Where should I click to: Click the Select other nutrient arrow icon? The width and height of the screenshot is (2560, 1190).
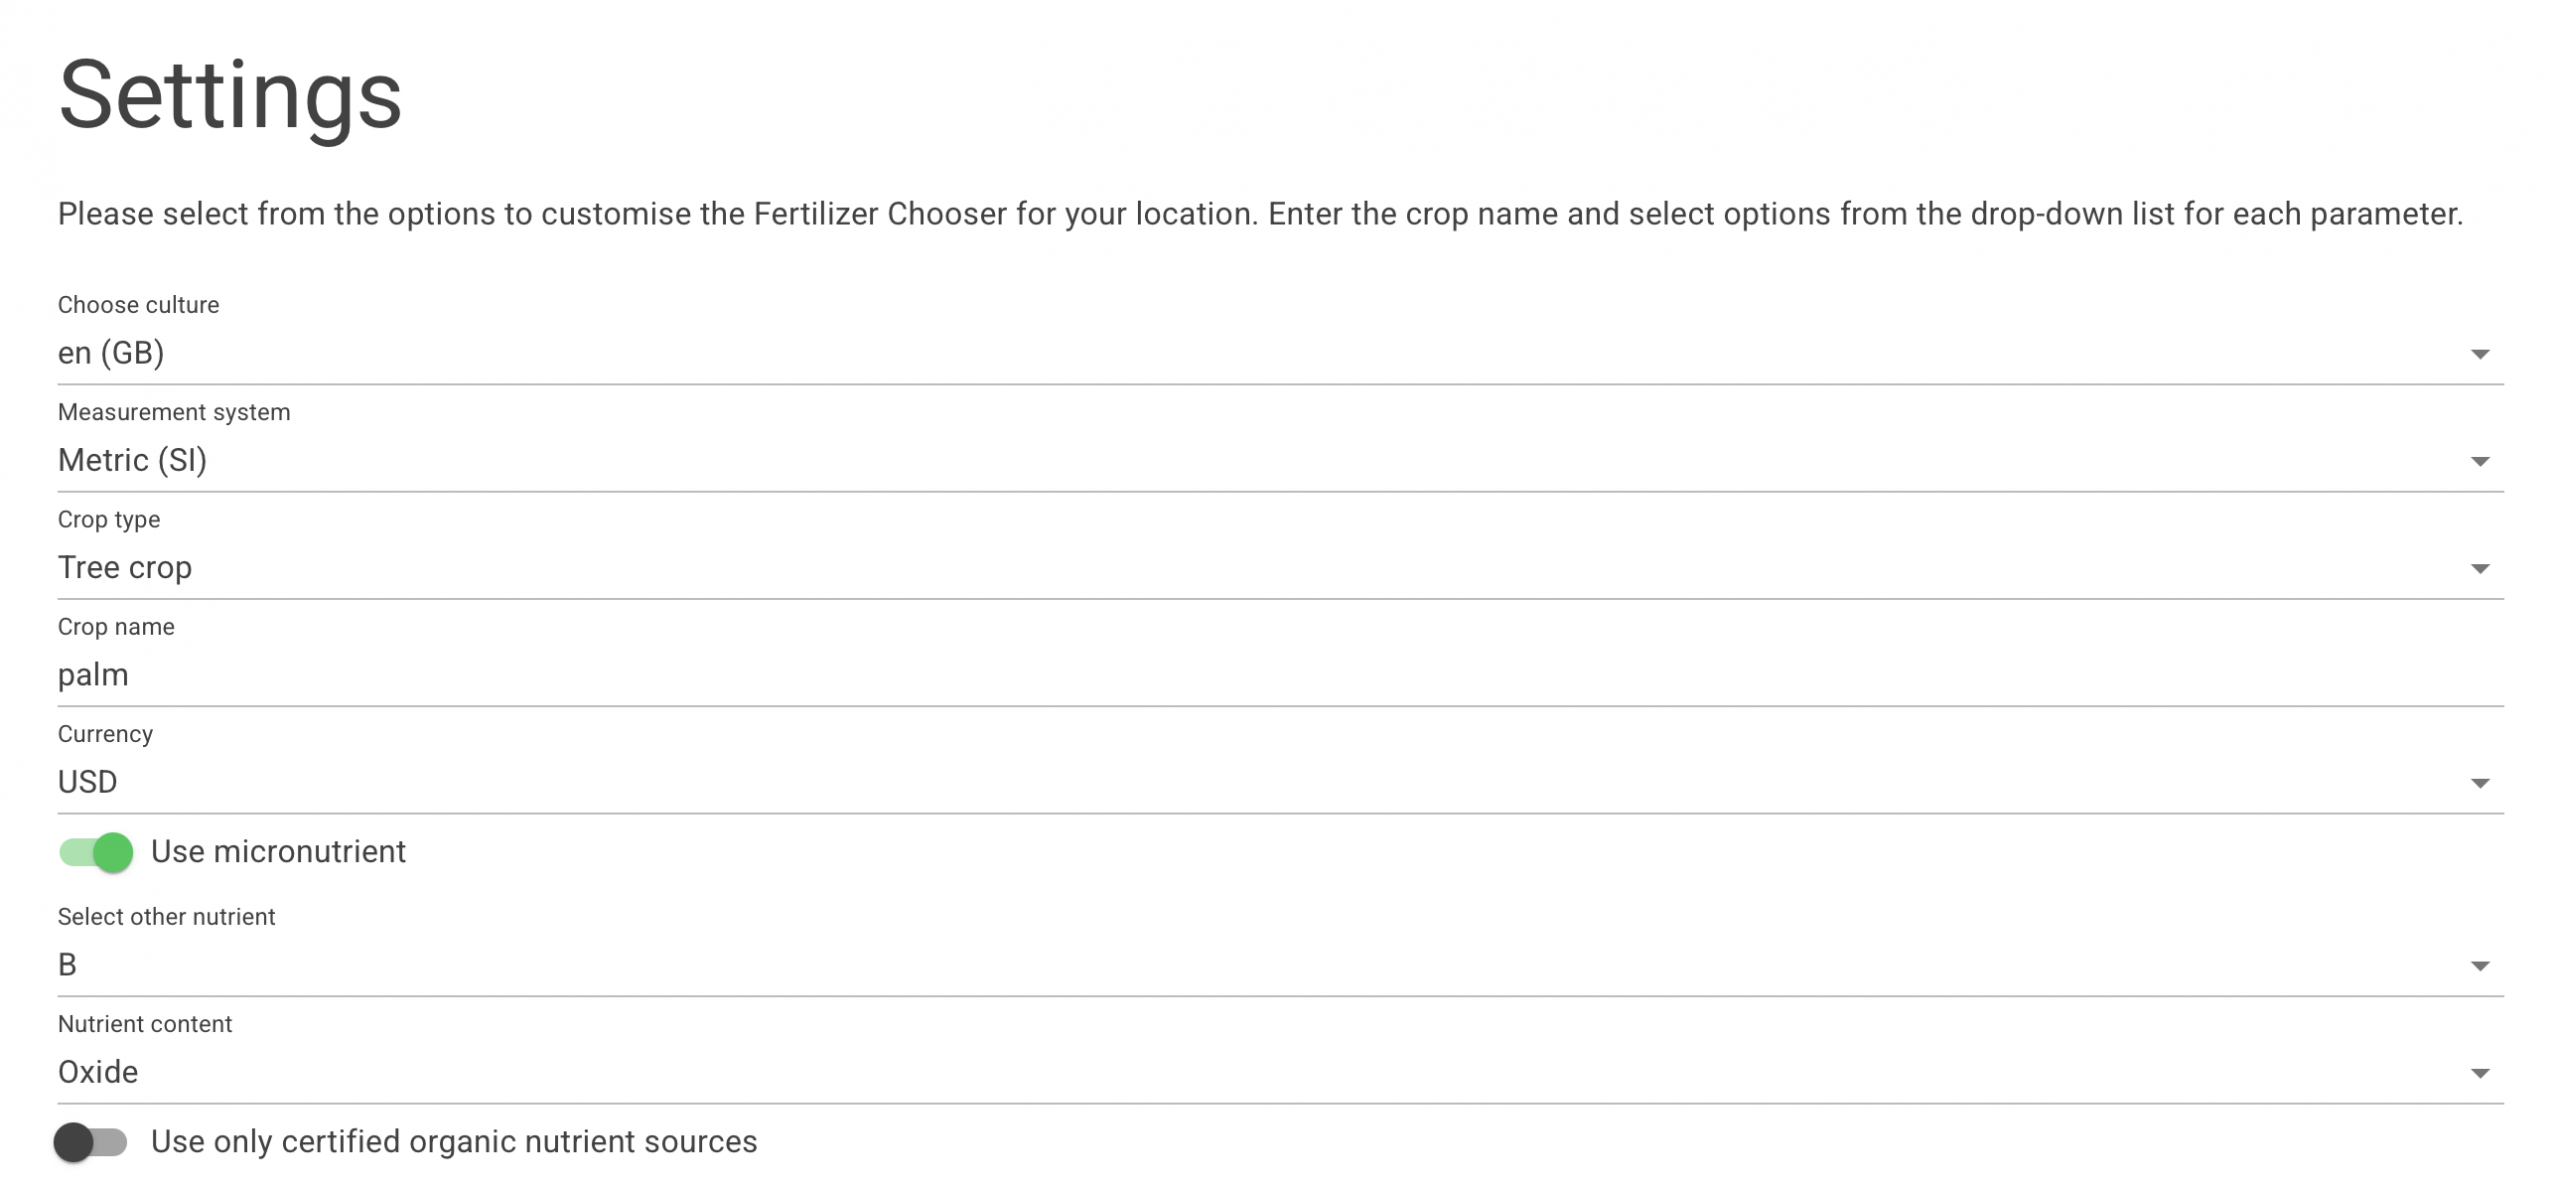[x=2479, y=966]
